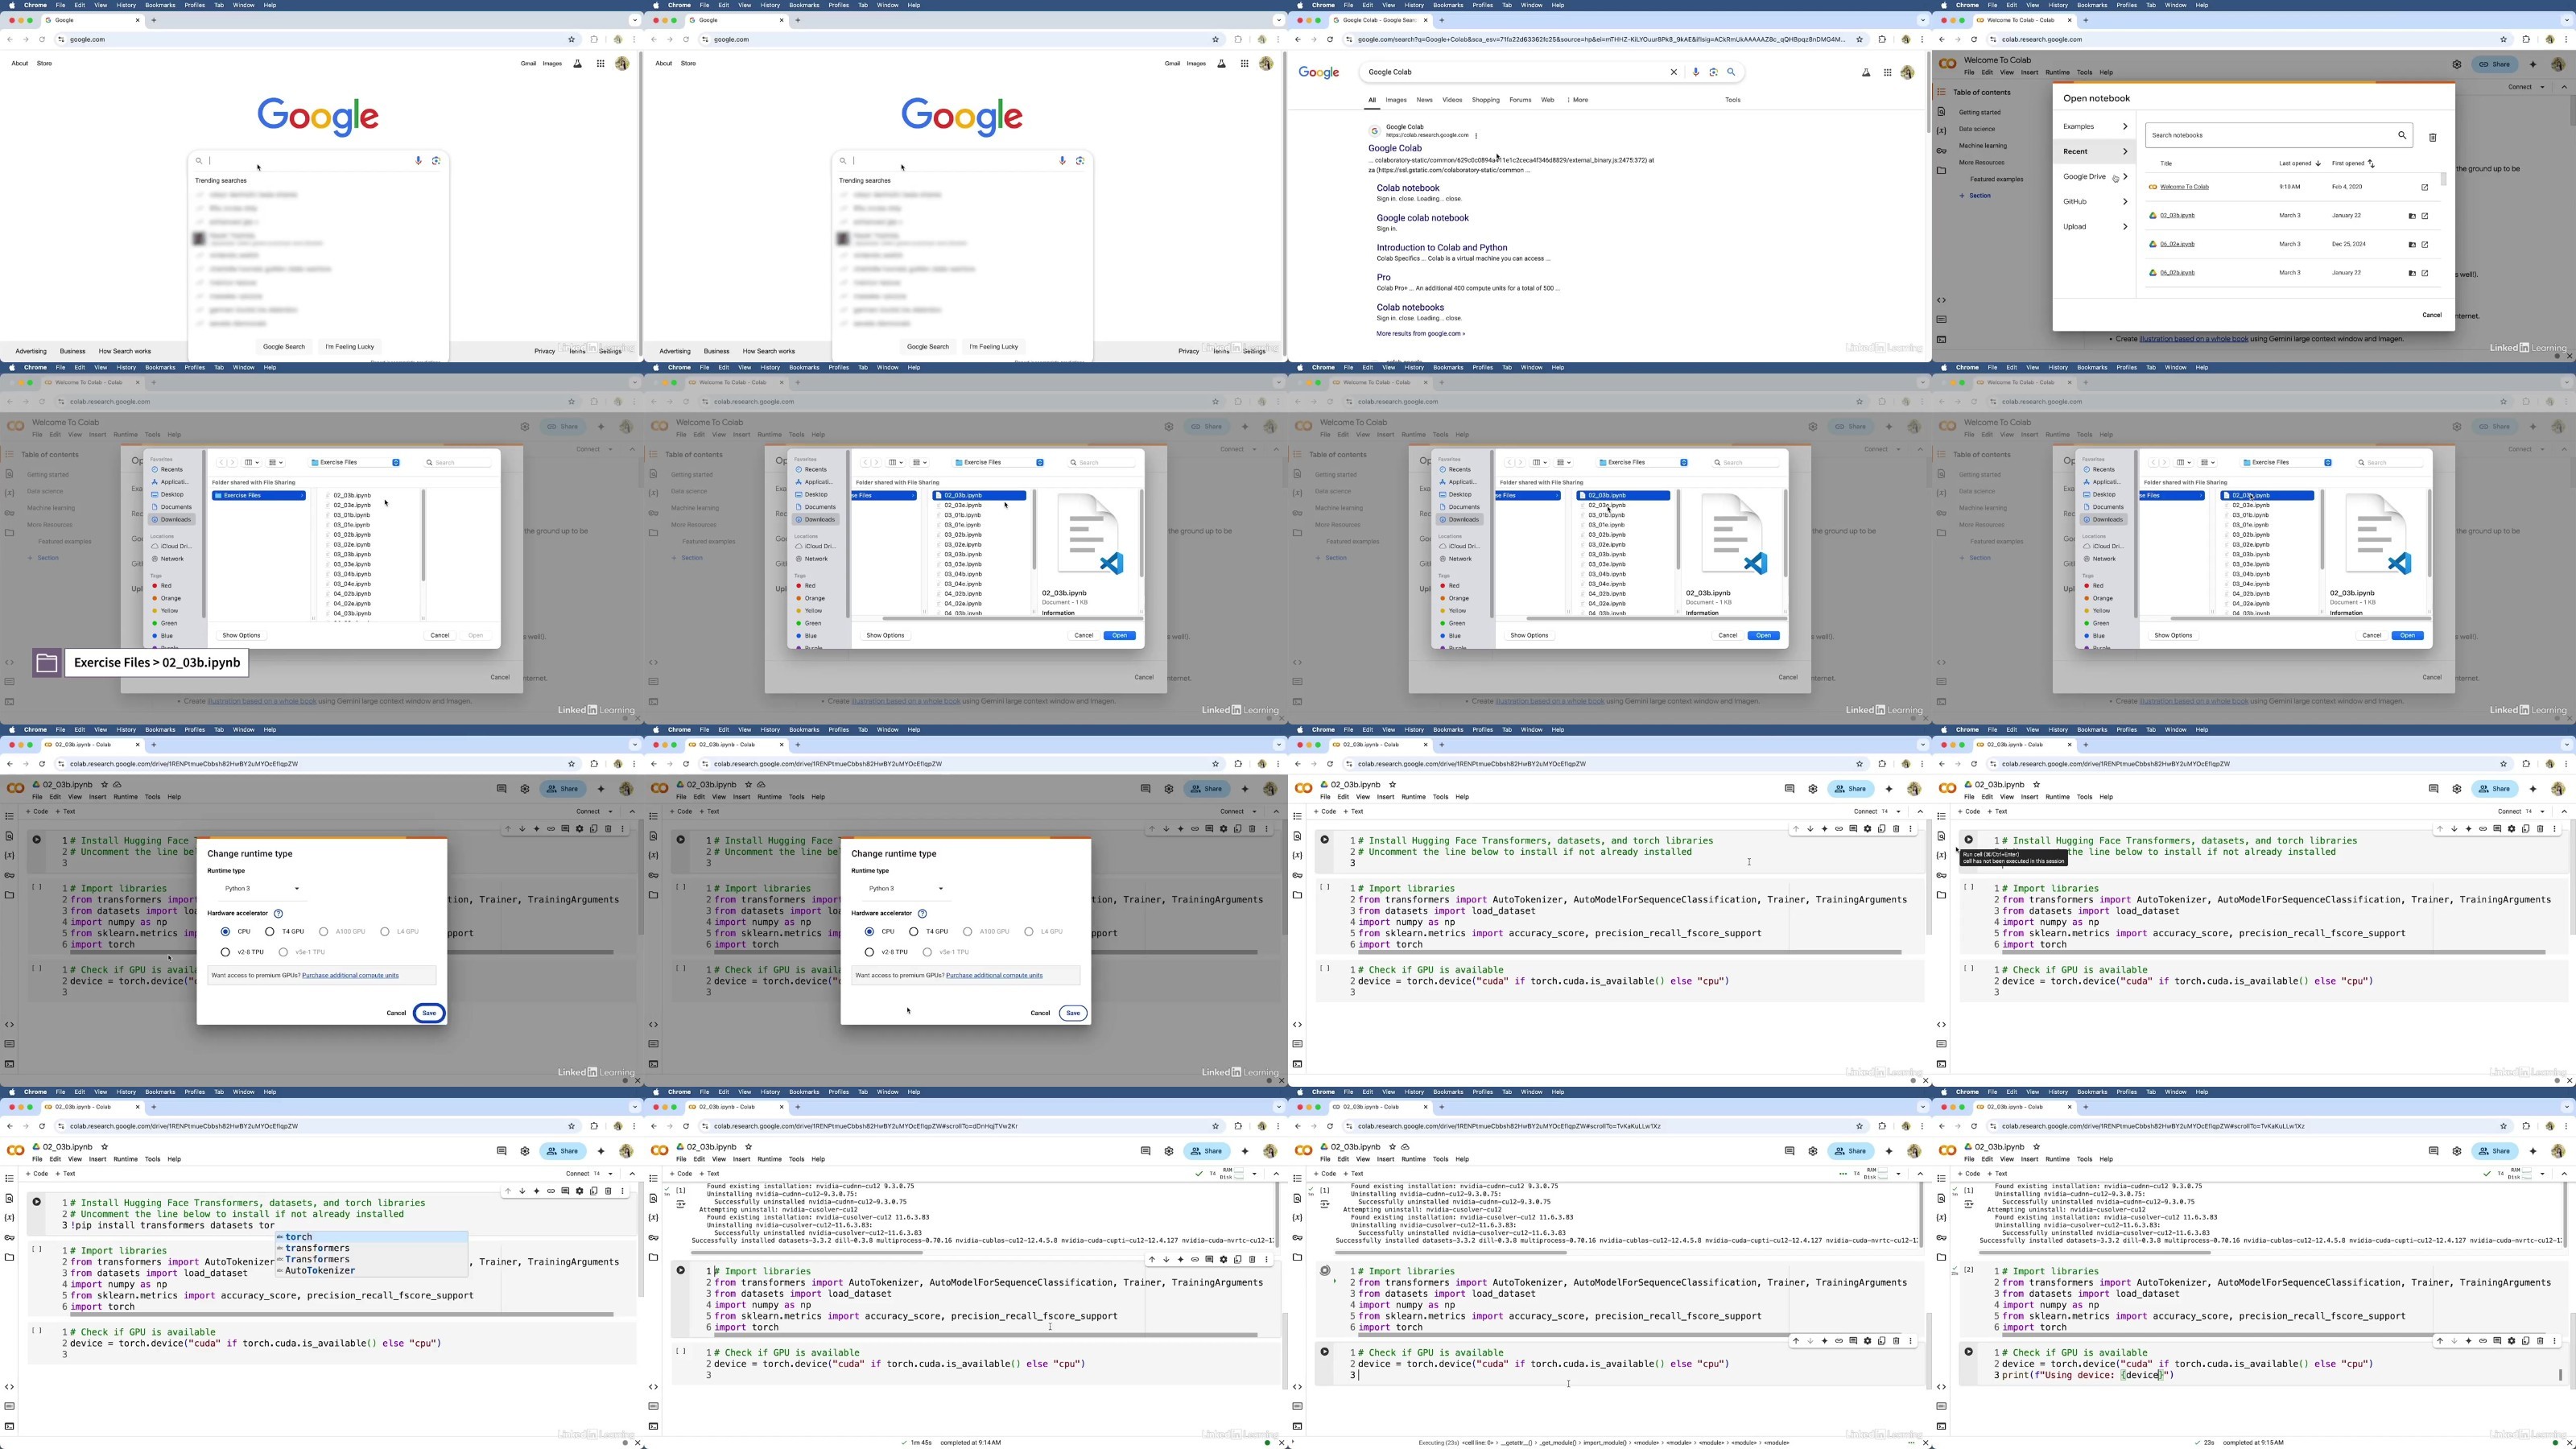Sort by Last opened arrow in Open notebook dialog
The image size is (2576, 1449).
point(2318,163)
